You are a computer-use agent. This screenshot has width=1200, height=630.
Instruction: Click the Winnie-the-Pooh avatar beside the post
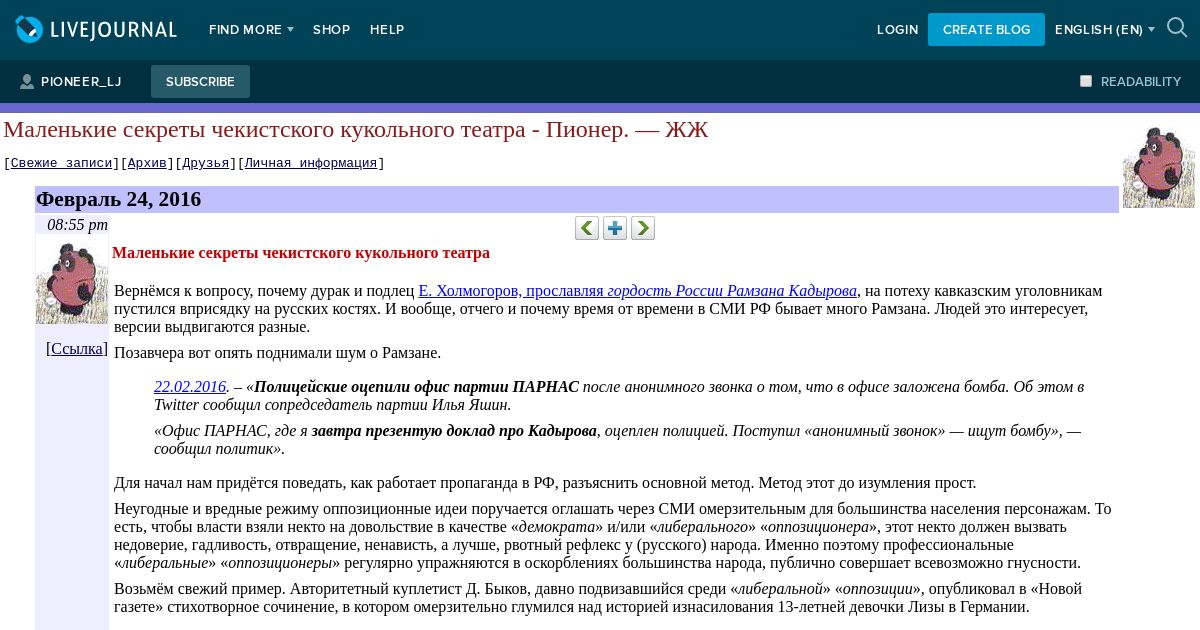tap(72, 283)
